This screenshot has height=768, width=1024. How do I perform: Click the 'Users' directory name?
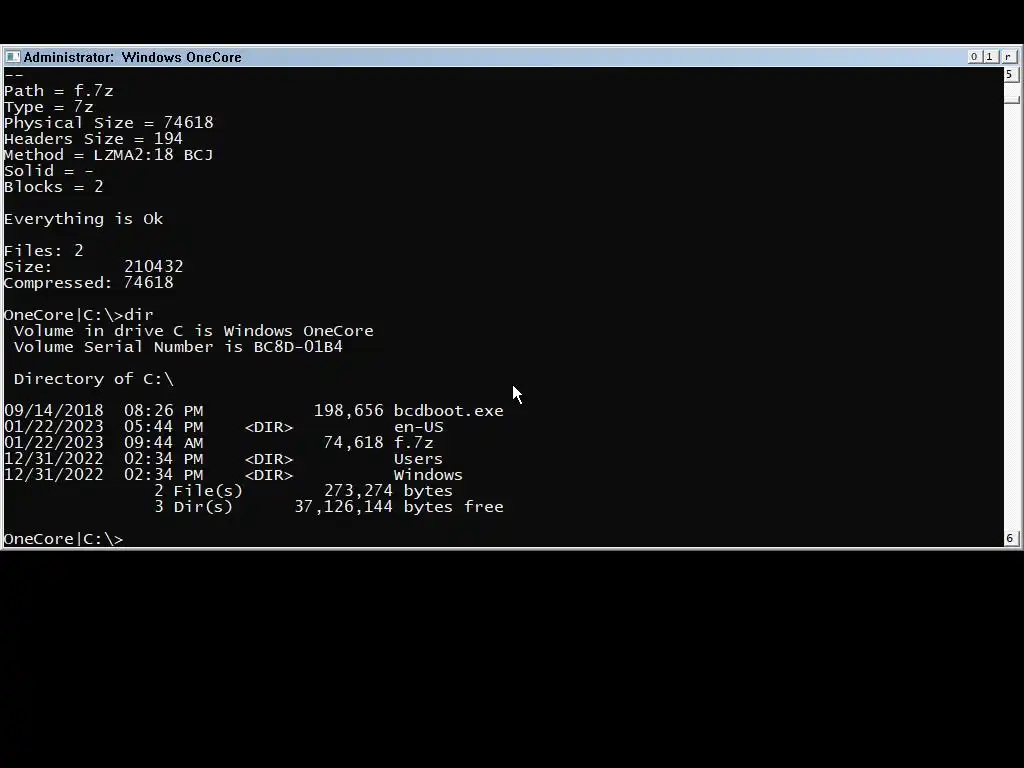click(418, 459)
